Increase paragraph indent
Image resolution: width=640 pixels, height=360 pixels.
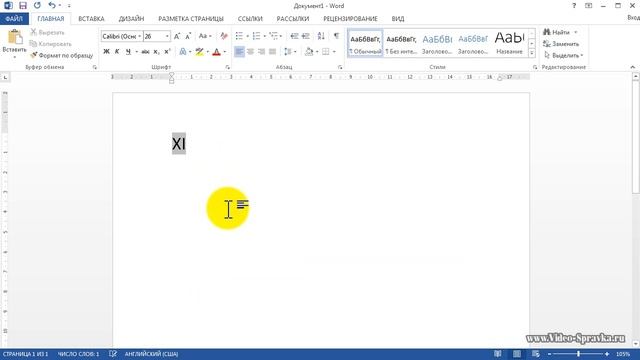coord(306,36)
